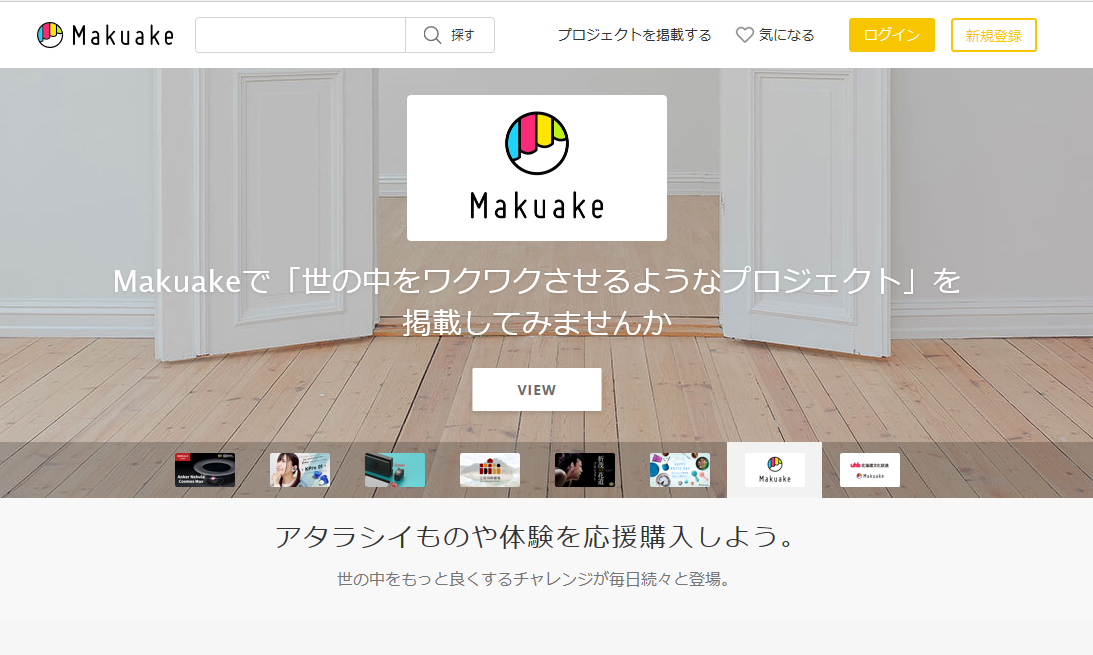1093x655 pixels.
Task: Click the 探す search button
Action: point(450,35)
